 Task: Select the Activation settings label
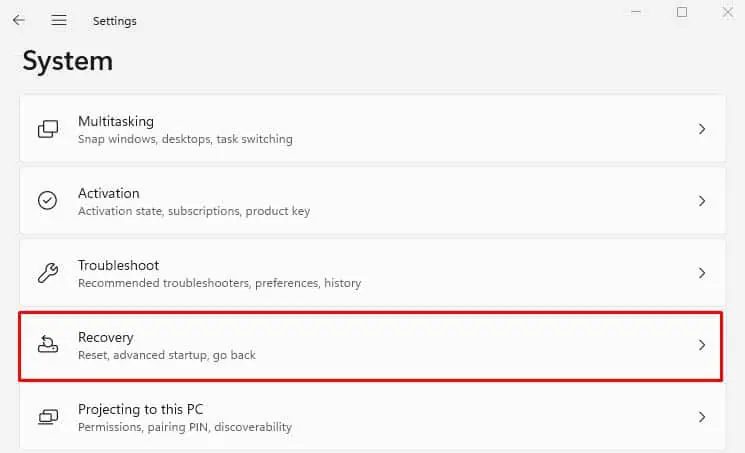click(x=109, y=193)
